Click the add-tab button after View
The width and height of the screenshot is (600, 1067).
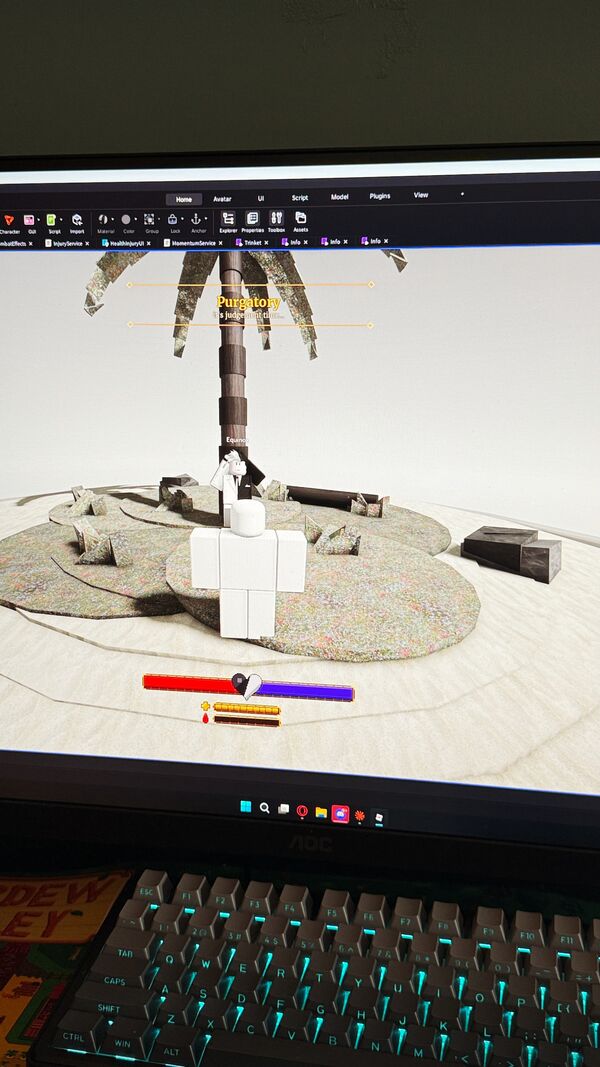(462, 194)
